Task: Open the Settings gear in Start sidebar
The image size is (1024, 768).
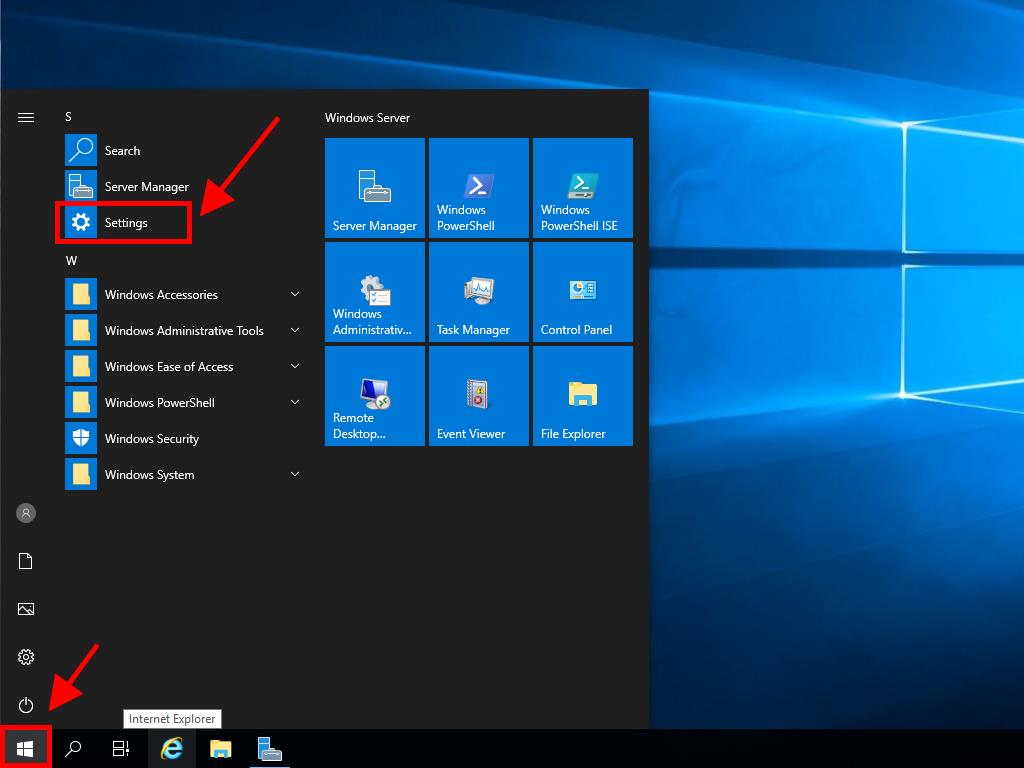Action: pyautogui.click(x=26, y=657)
